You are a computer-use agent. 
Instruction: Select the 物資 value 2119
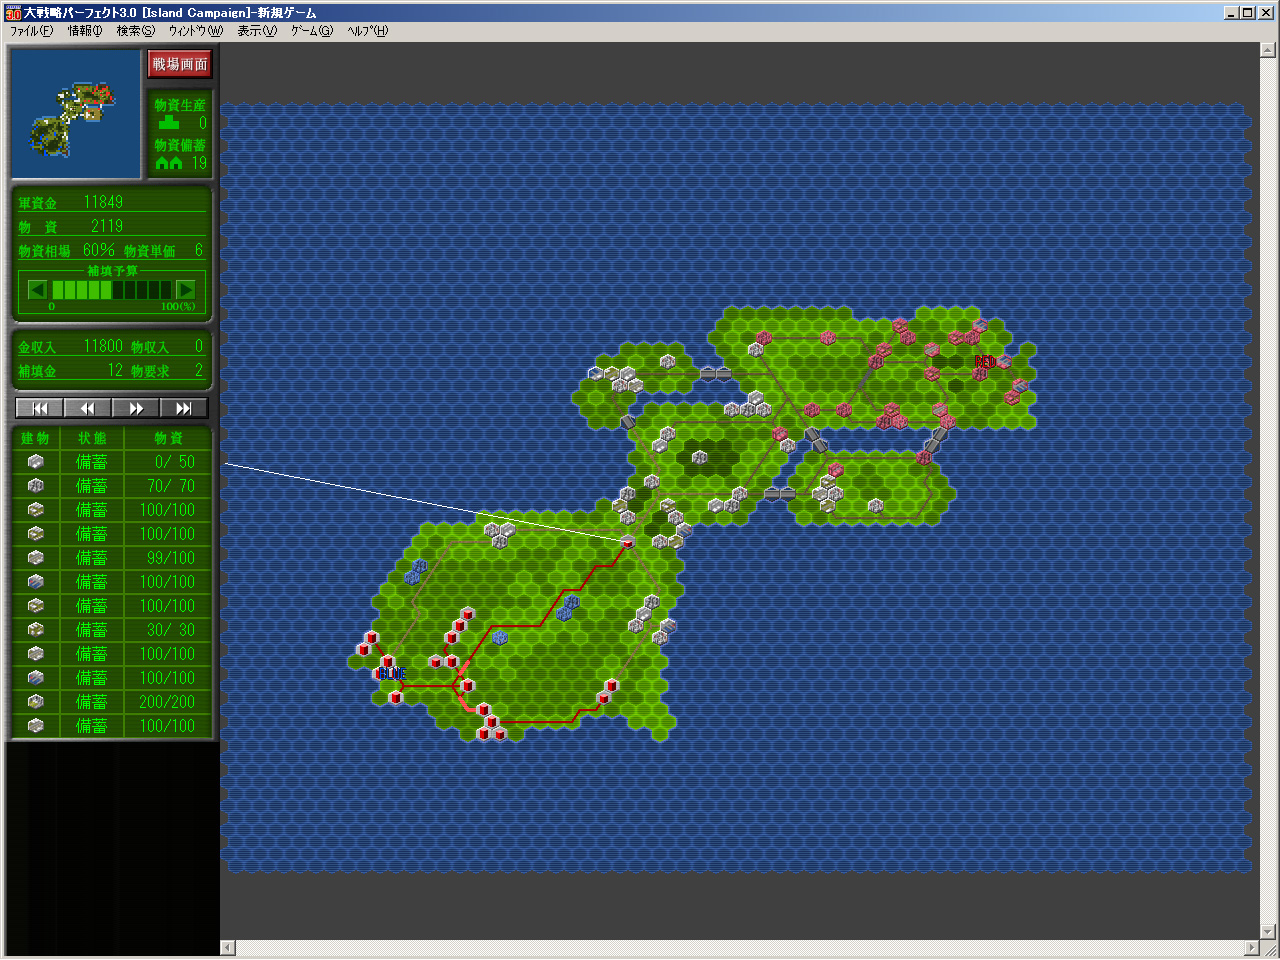point(107,226)
